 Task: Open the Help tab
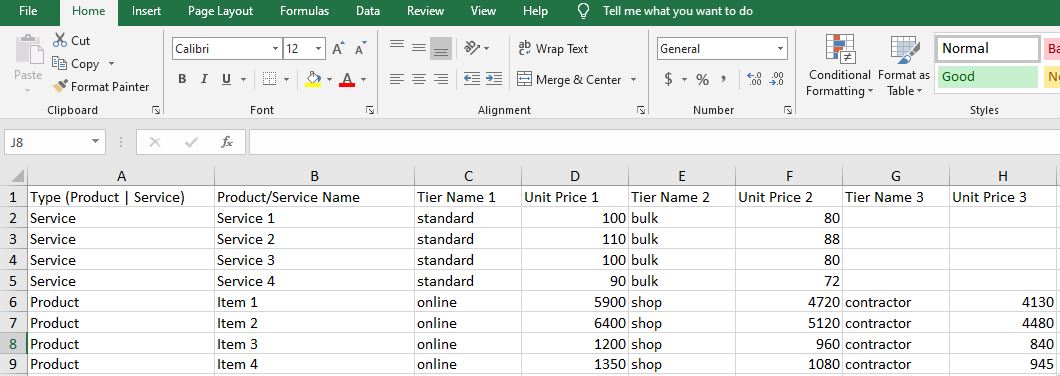coord(535,11)
